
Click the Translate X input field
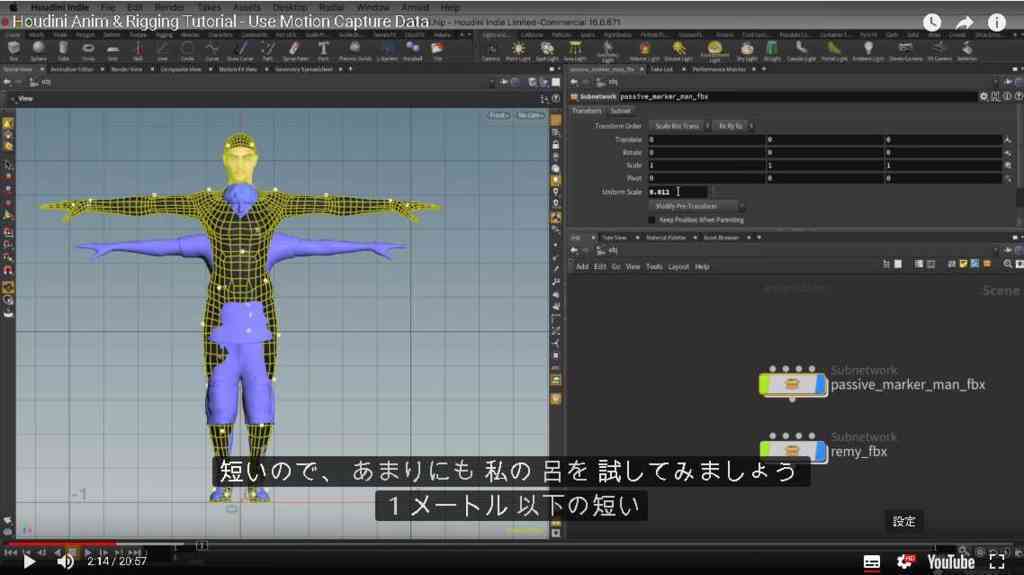tap(706, 140)
